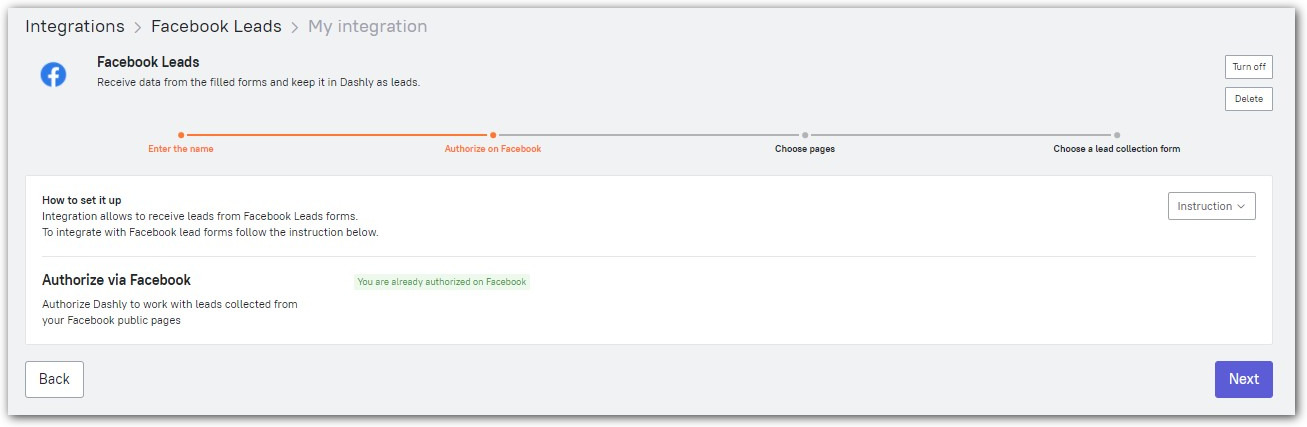Click the already authorized on Facebook badge
This screenshot has width=1307, height=427.
click(x=441, y=282)
